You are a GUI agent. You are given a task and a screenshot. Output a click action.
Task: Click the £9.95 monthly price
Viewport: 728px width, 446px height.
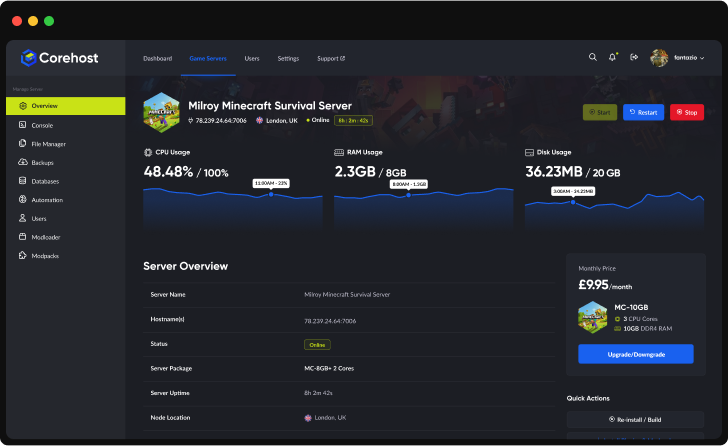click(593, 284)
